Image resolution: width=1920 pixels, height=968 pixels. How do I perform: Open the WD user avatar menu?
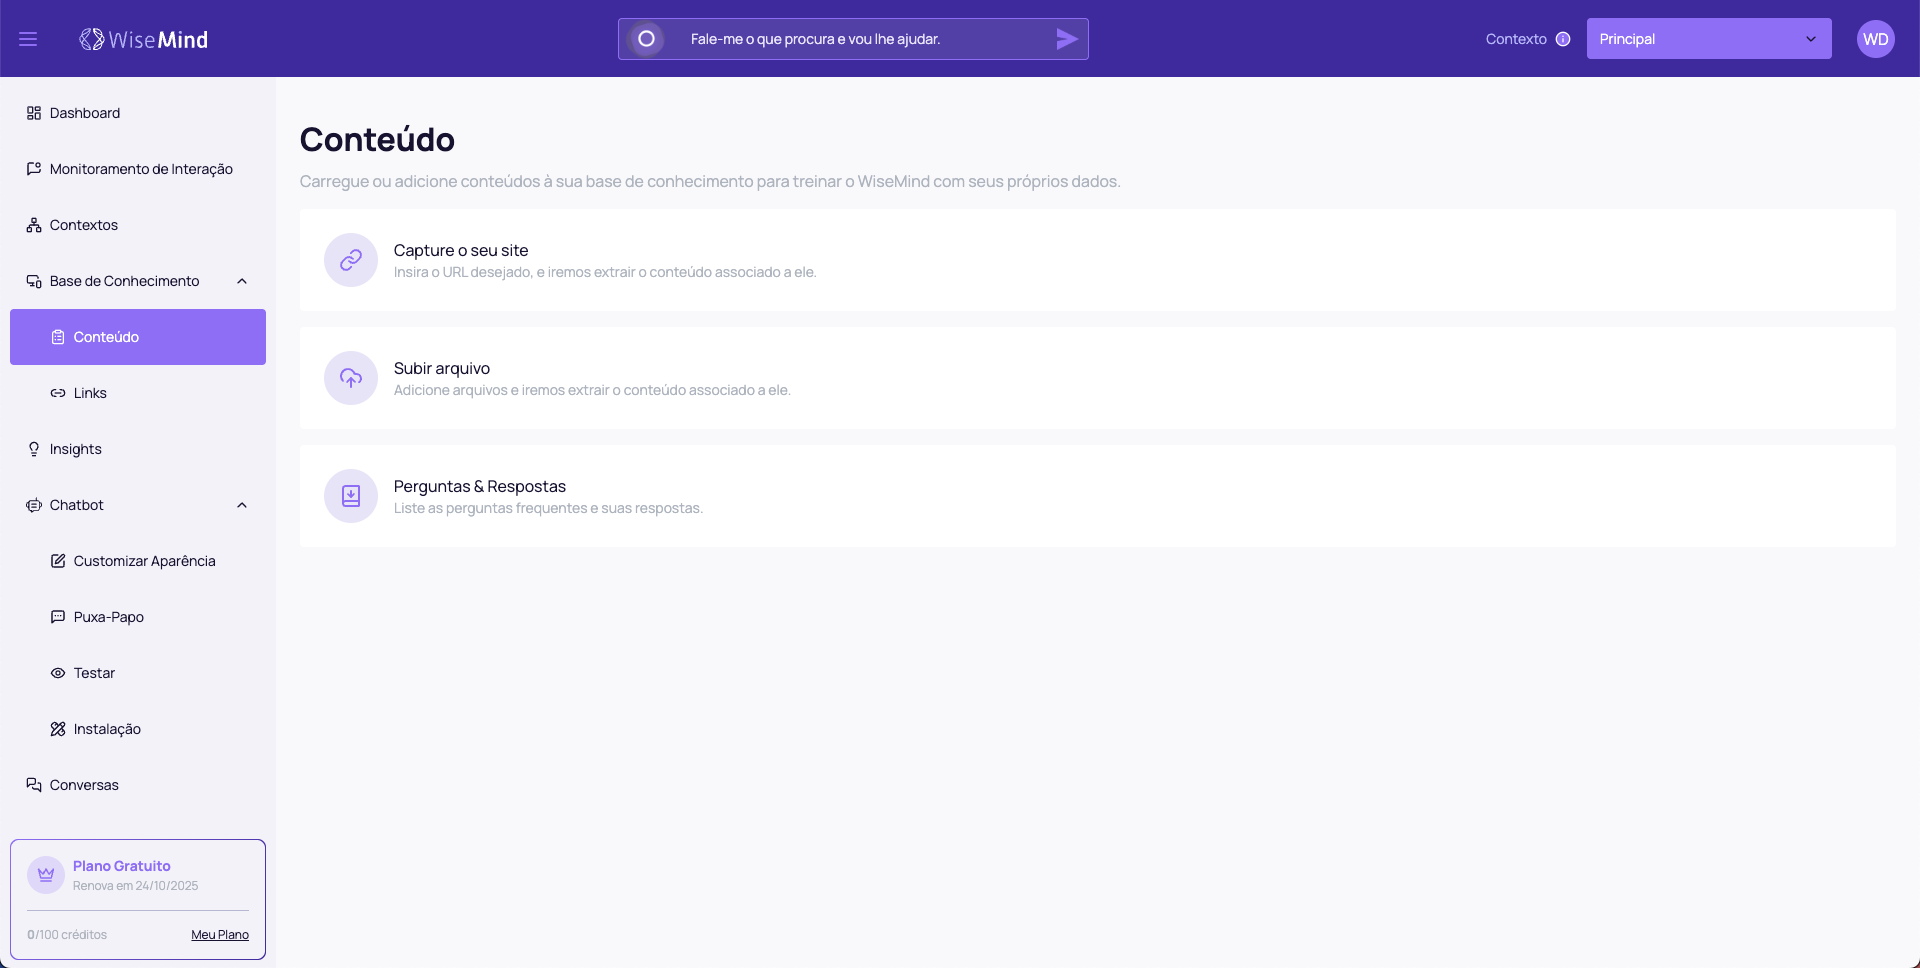tap(1875, 39)
